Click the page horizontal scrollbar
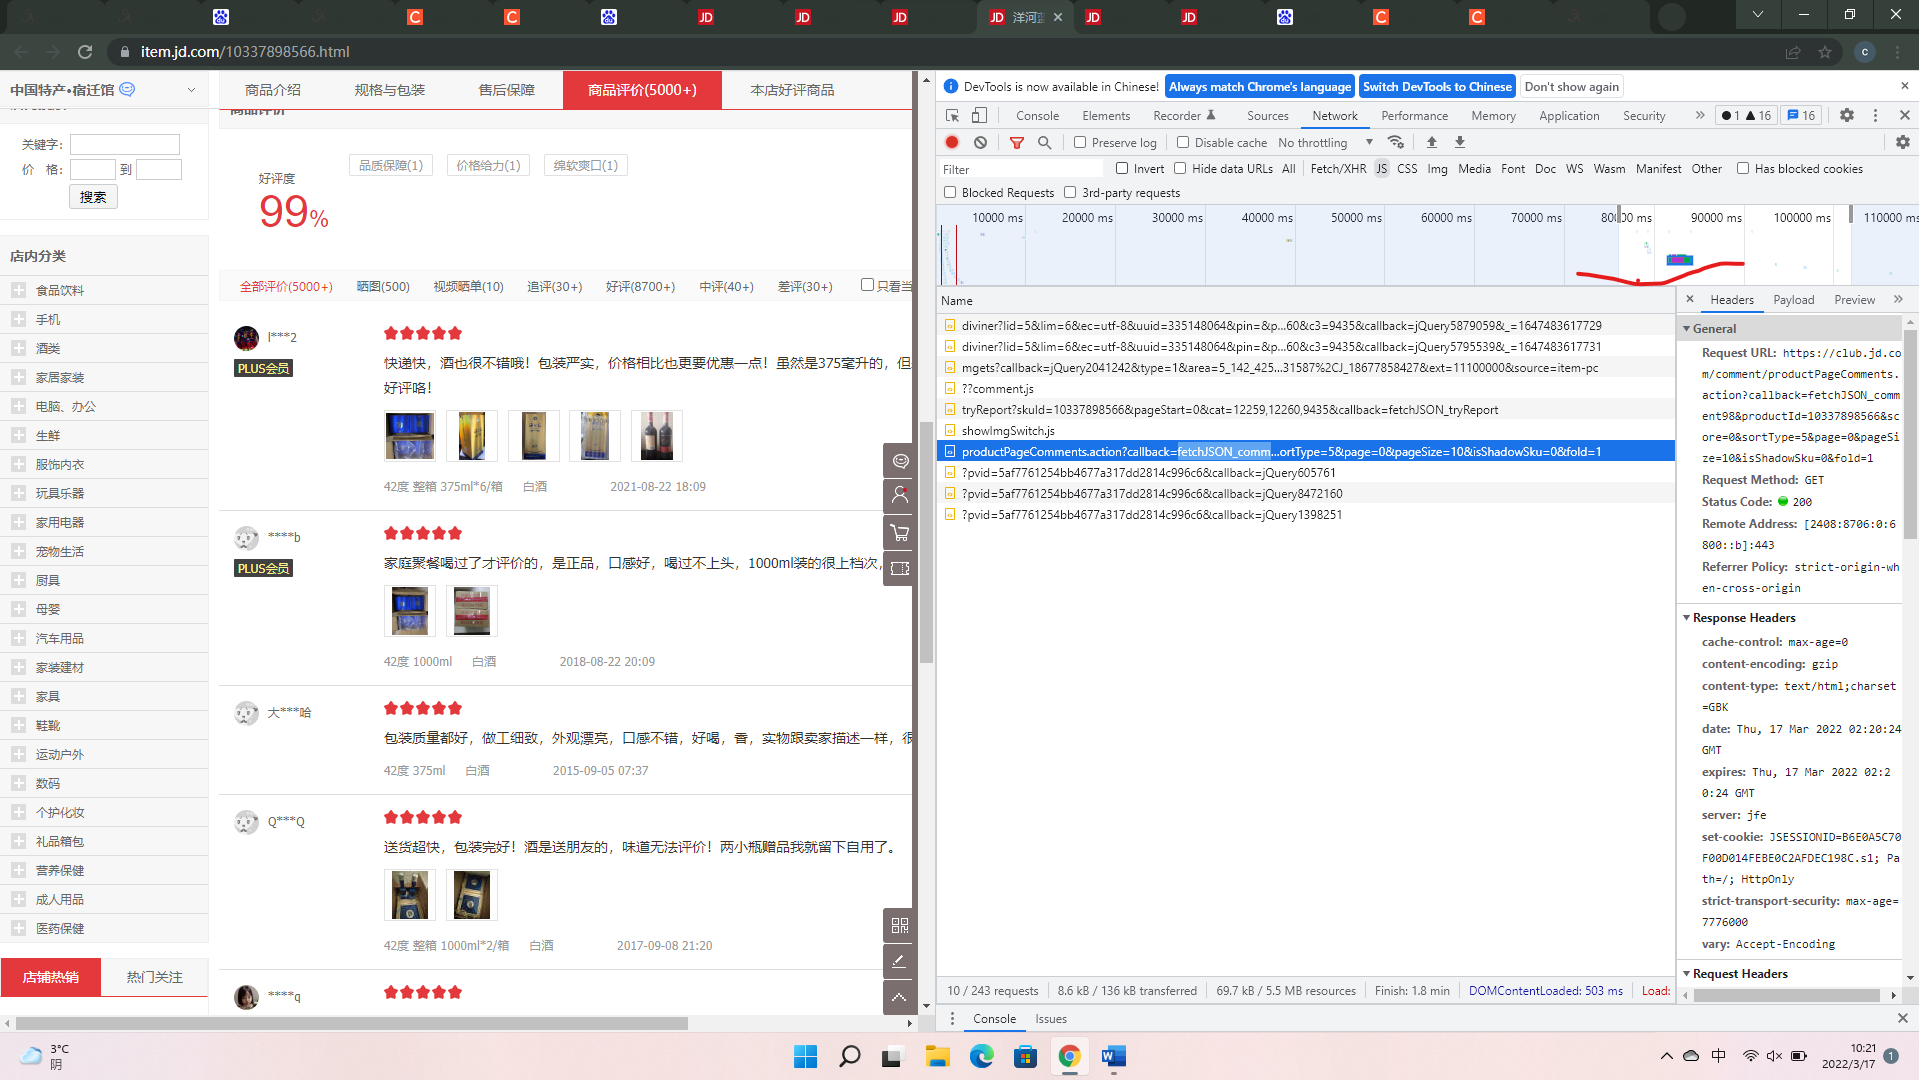 [x=352, y=1023]
